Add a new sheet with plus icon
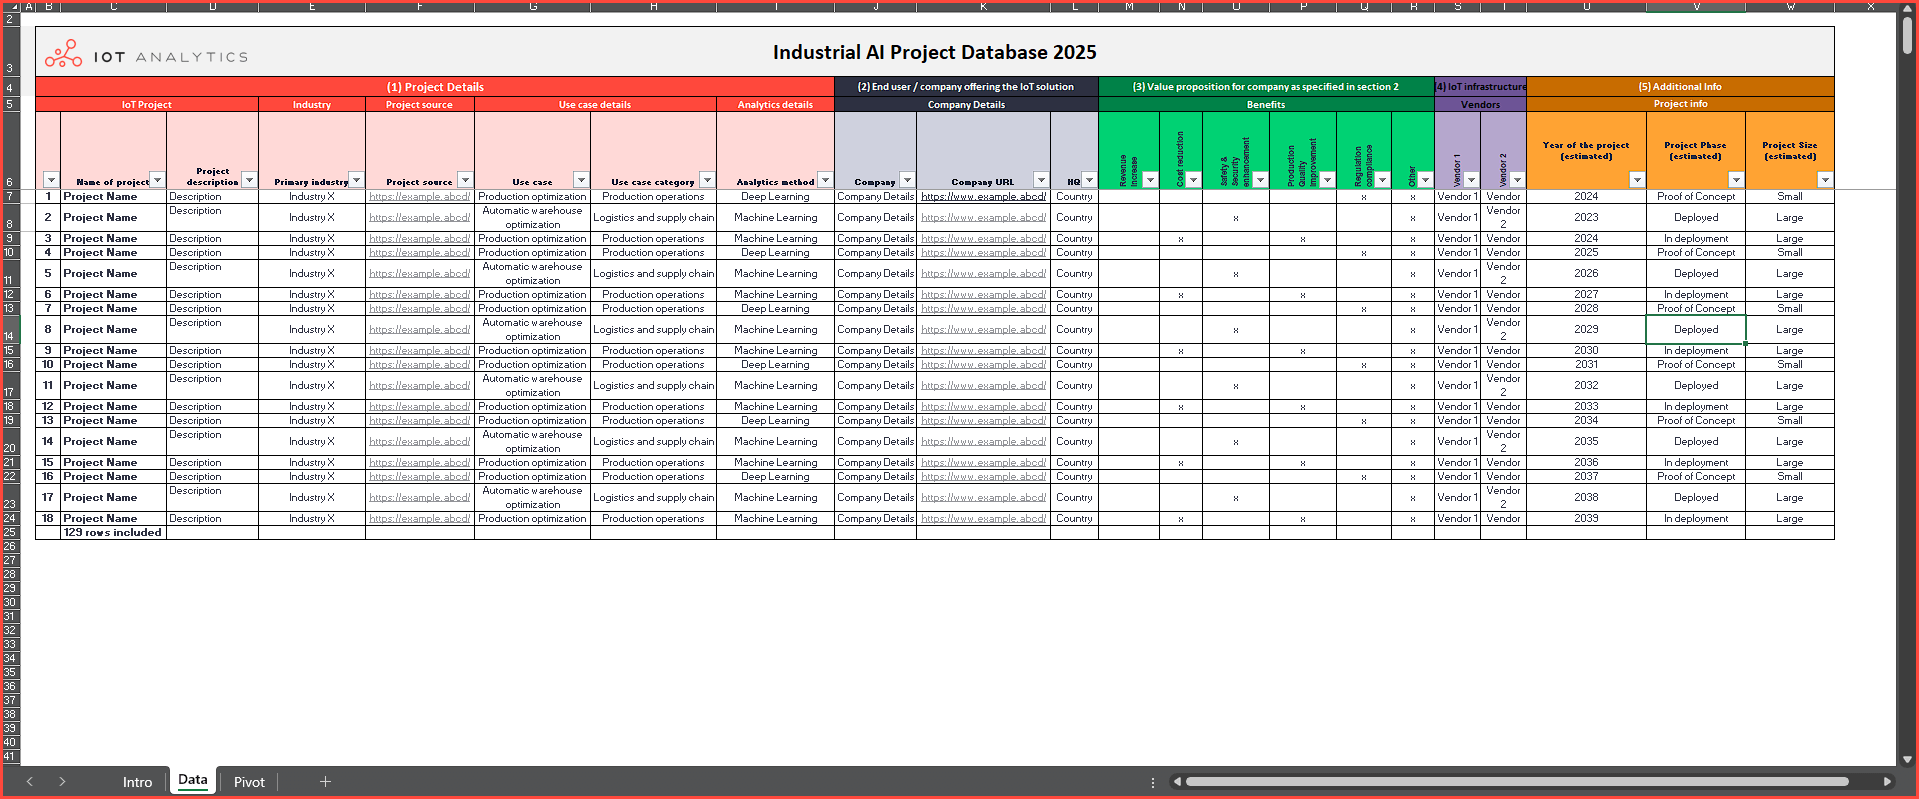1919x799 pixels. coord(325,781)
